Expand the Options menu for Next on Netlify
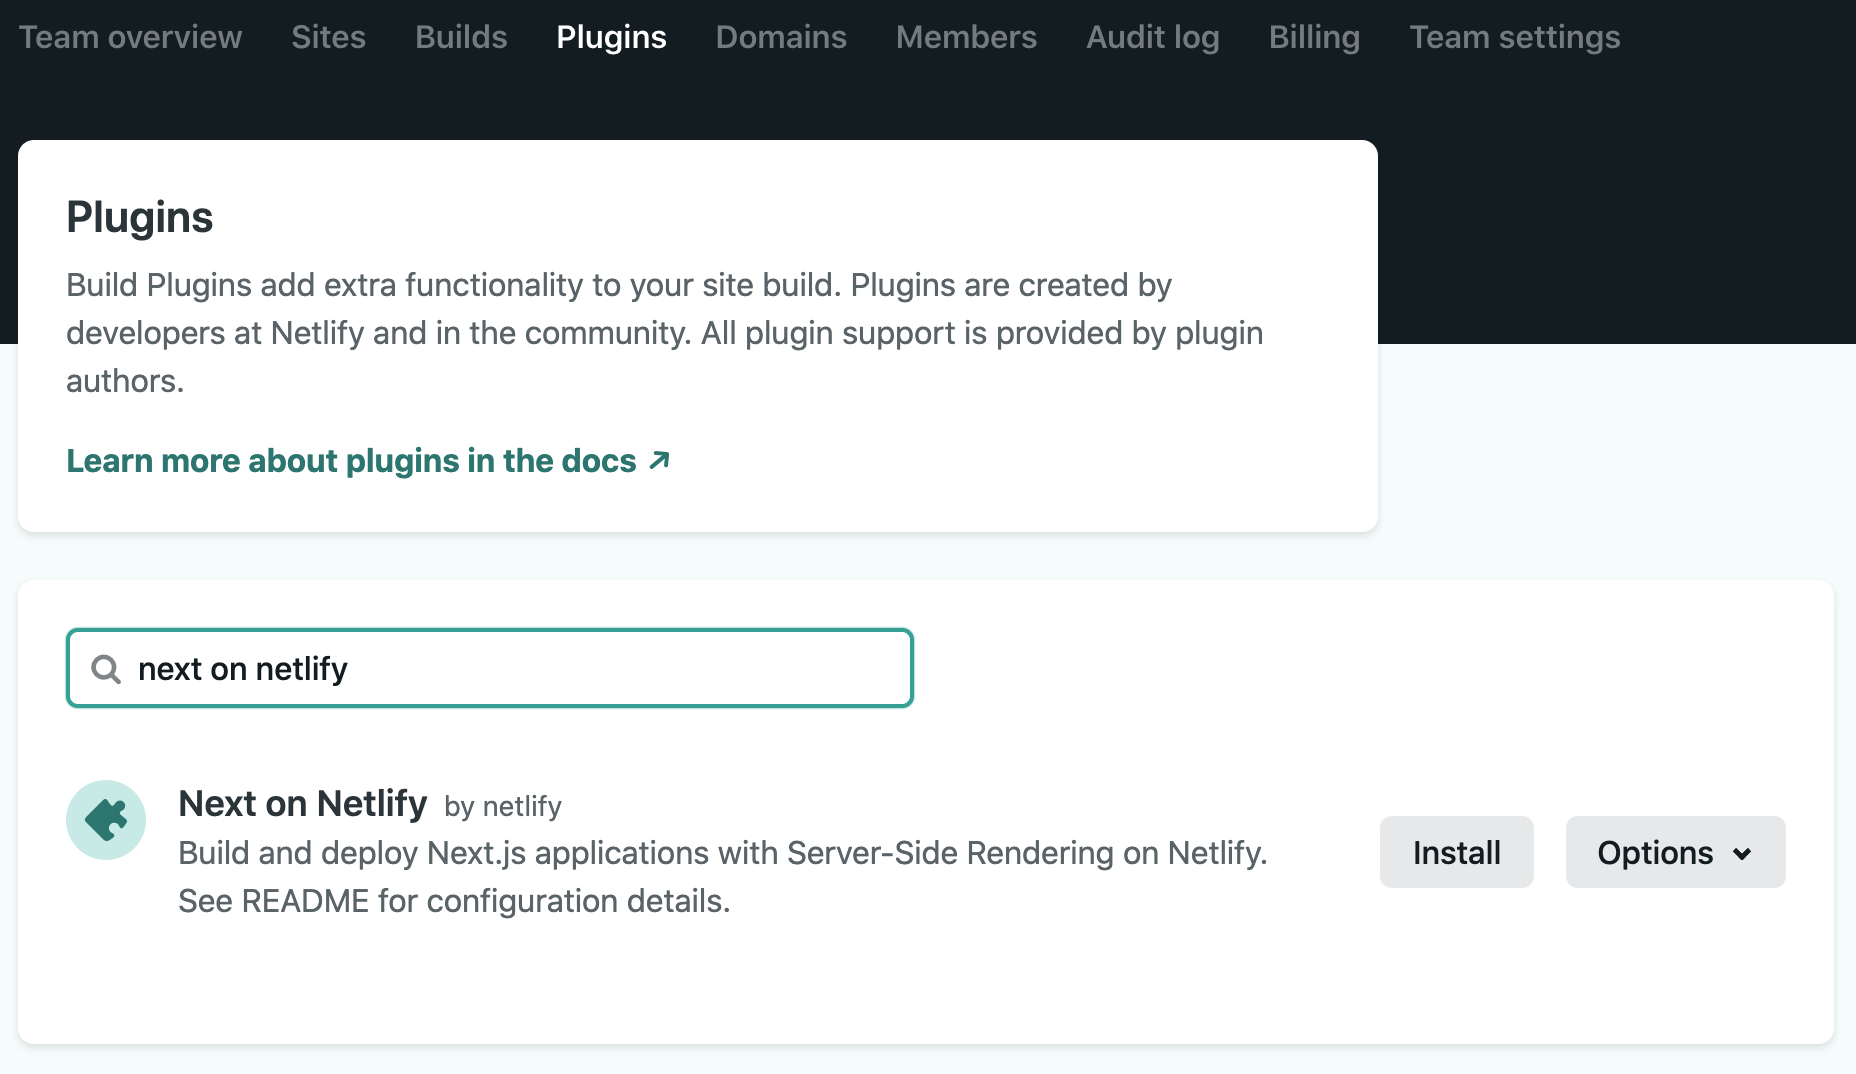The image size is (1856, 1074). point(1674,852)
